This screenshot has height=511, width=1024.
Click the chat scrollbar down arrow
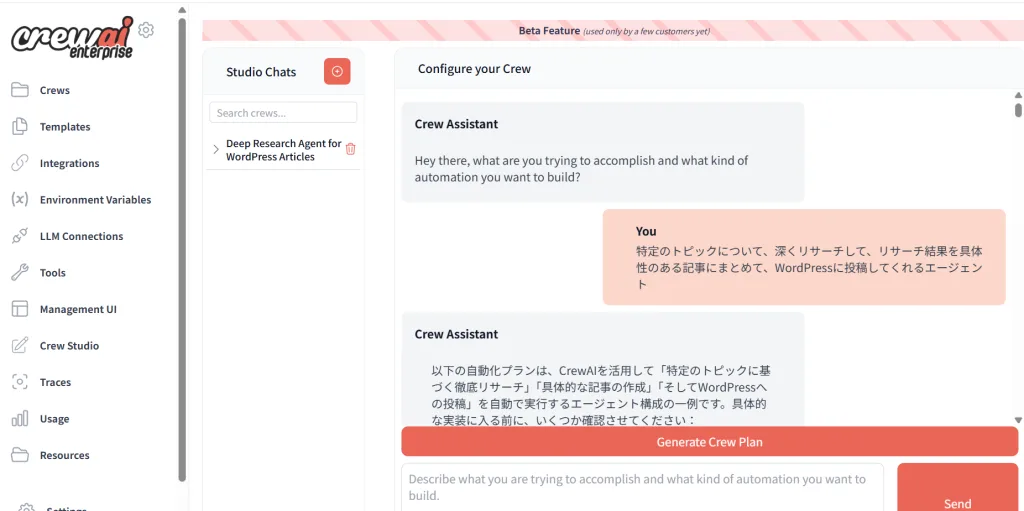pos(1018,420)
